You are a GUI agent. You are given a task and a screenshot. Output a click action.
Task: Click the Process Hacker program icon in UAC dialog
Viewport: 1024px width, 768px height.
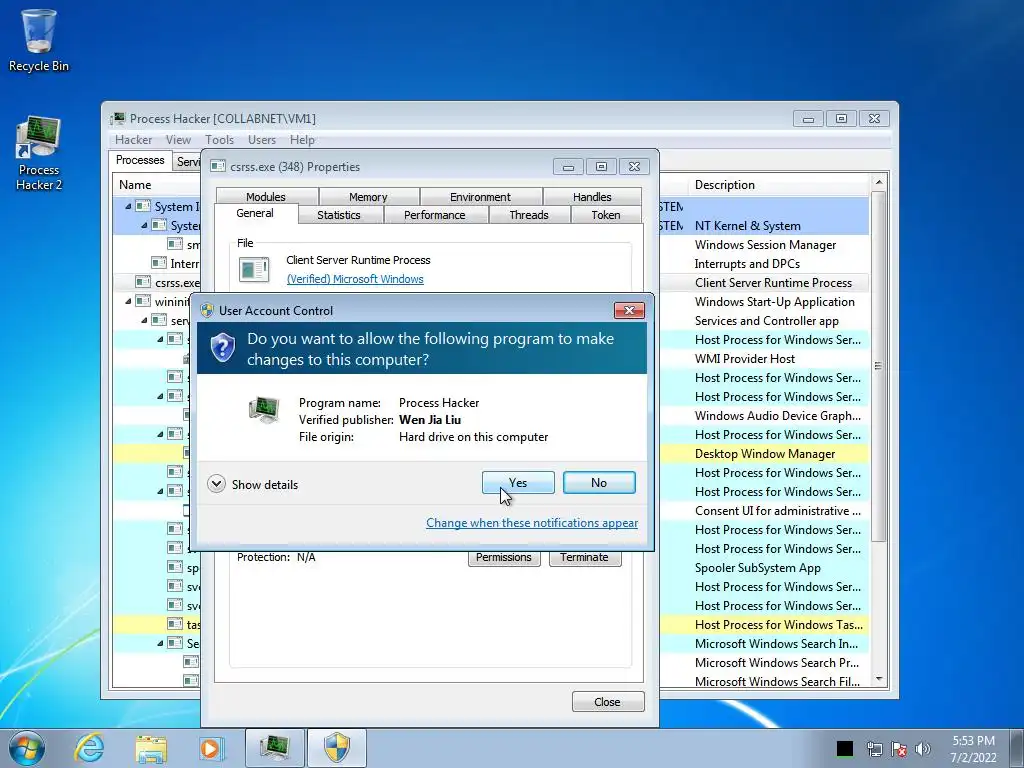tap(264, 410)
